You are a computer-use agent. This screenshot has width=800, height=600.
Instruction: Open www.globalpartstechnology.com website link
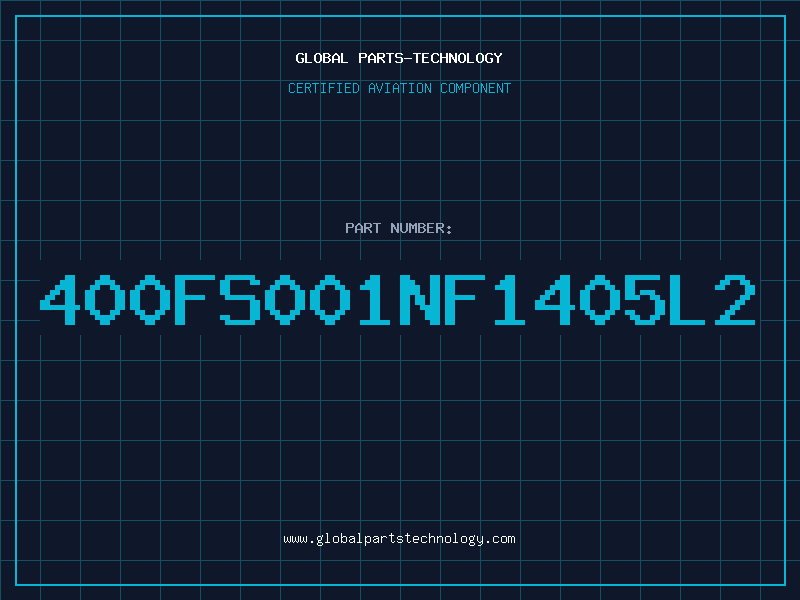click(x=399, y=539)
